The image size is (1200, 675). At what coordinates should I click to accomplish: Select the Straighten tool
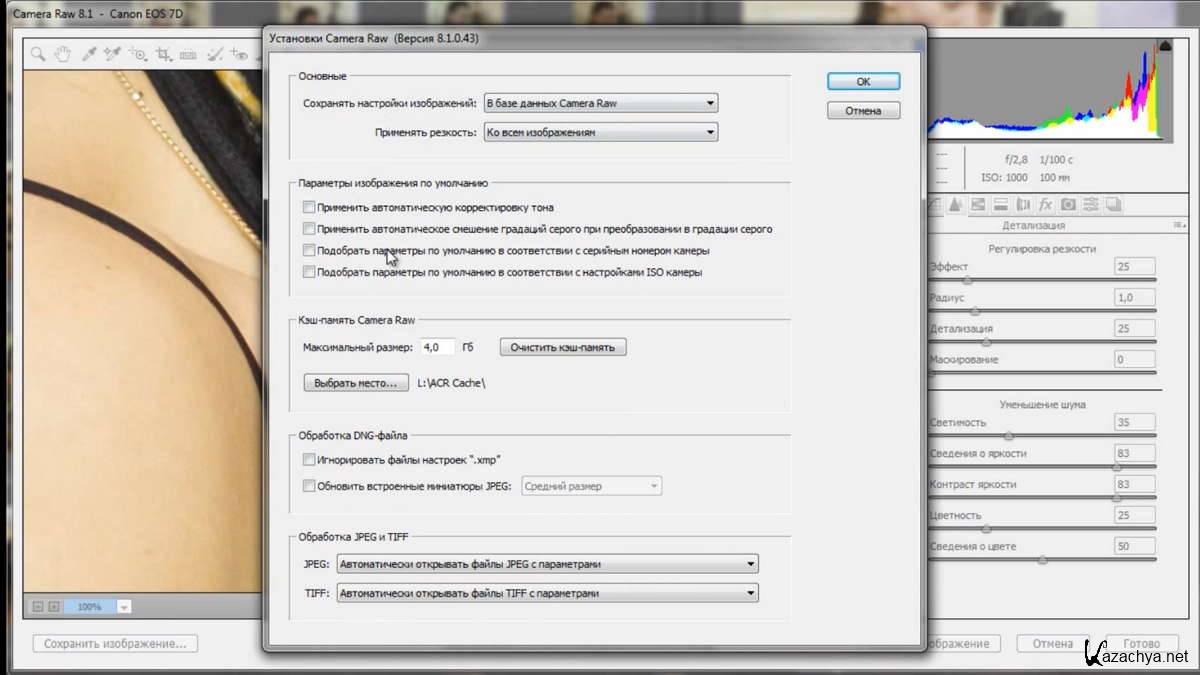pyautogui.click(x=188, y=55)
